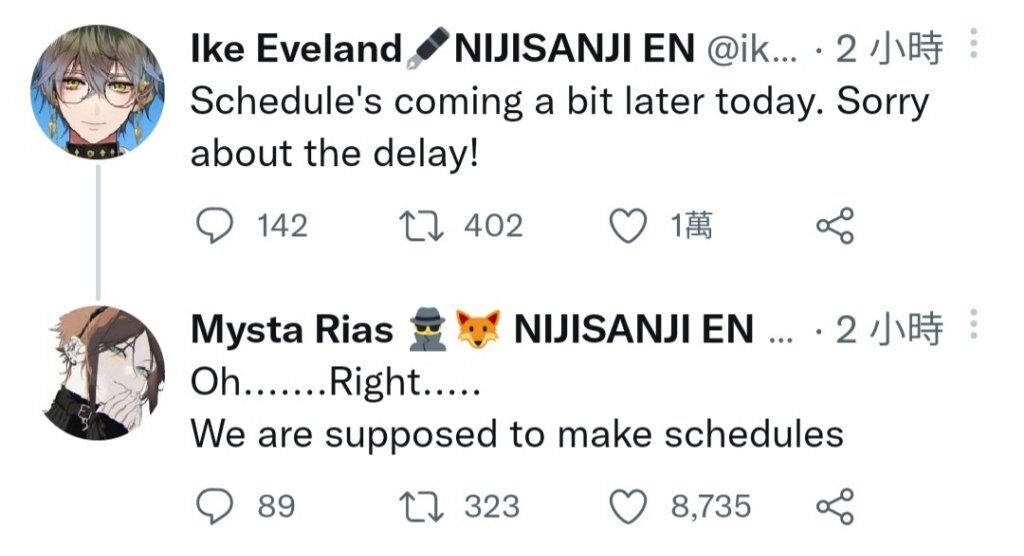Open more options on Mysta Rias's tweet

pyautogui.click(x=973, y=324)
